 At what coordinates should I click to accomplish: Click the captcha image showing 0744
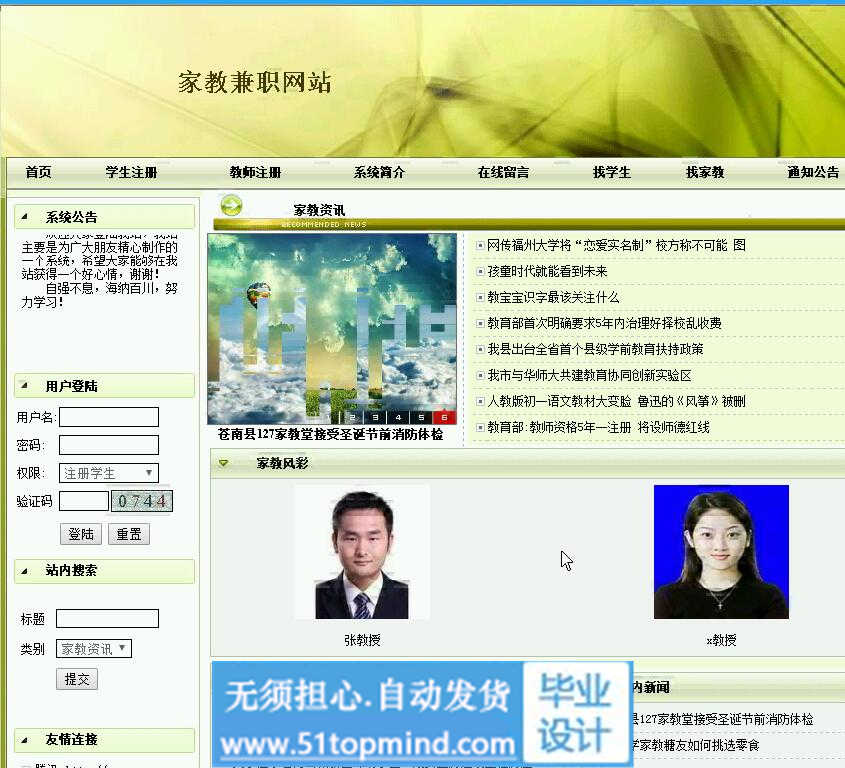point(142,501)
